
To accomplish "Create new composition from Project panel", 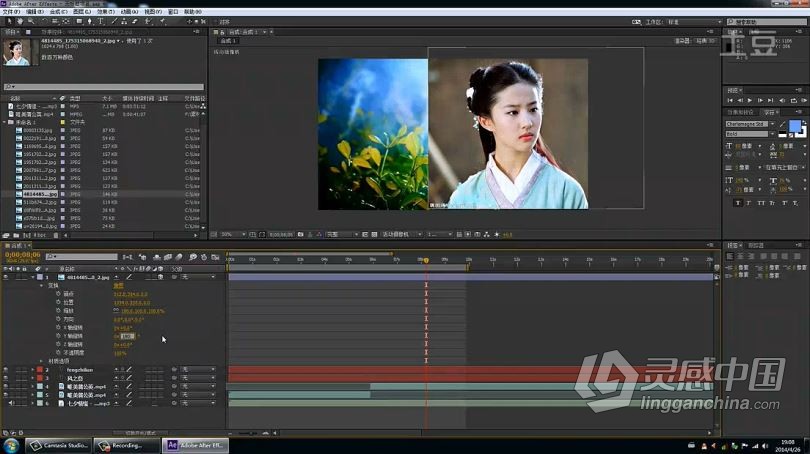I will (27, 236).
